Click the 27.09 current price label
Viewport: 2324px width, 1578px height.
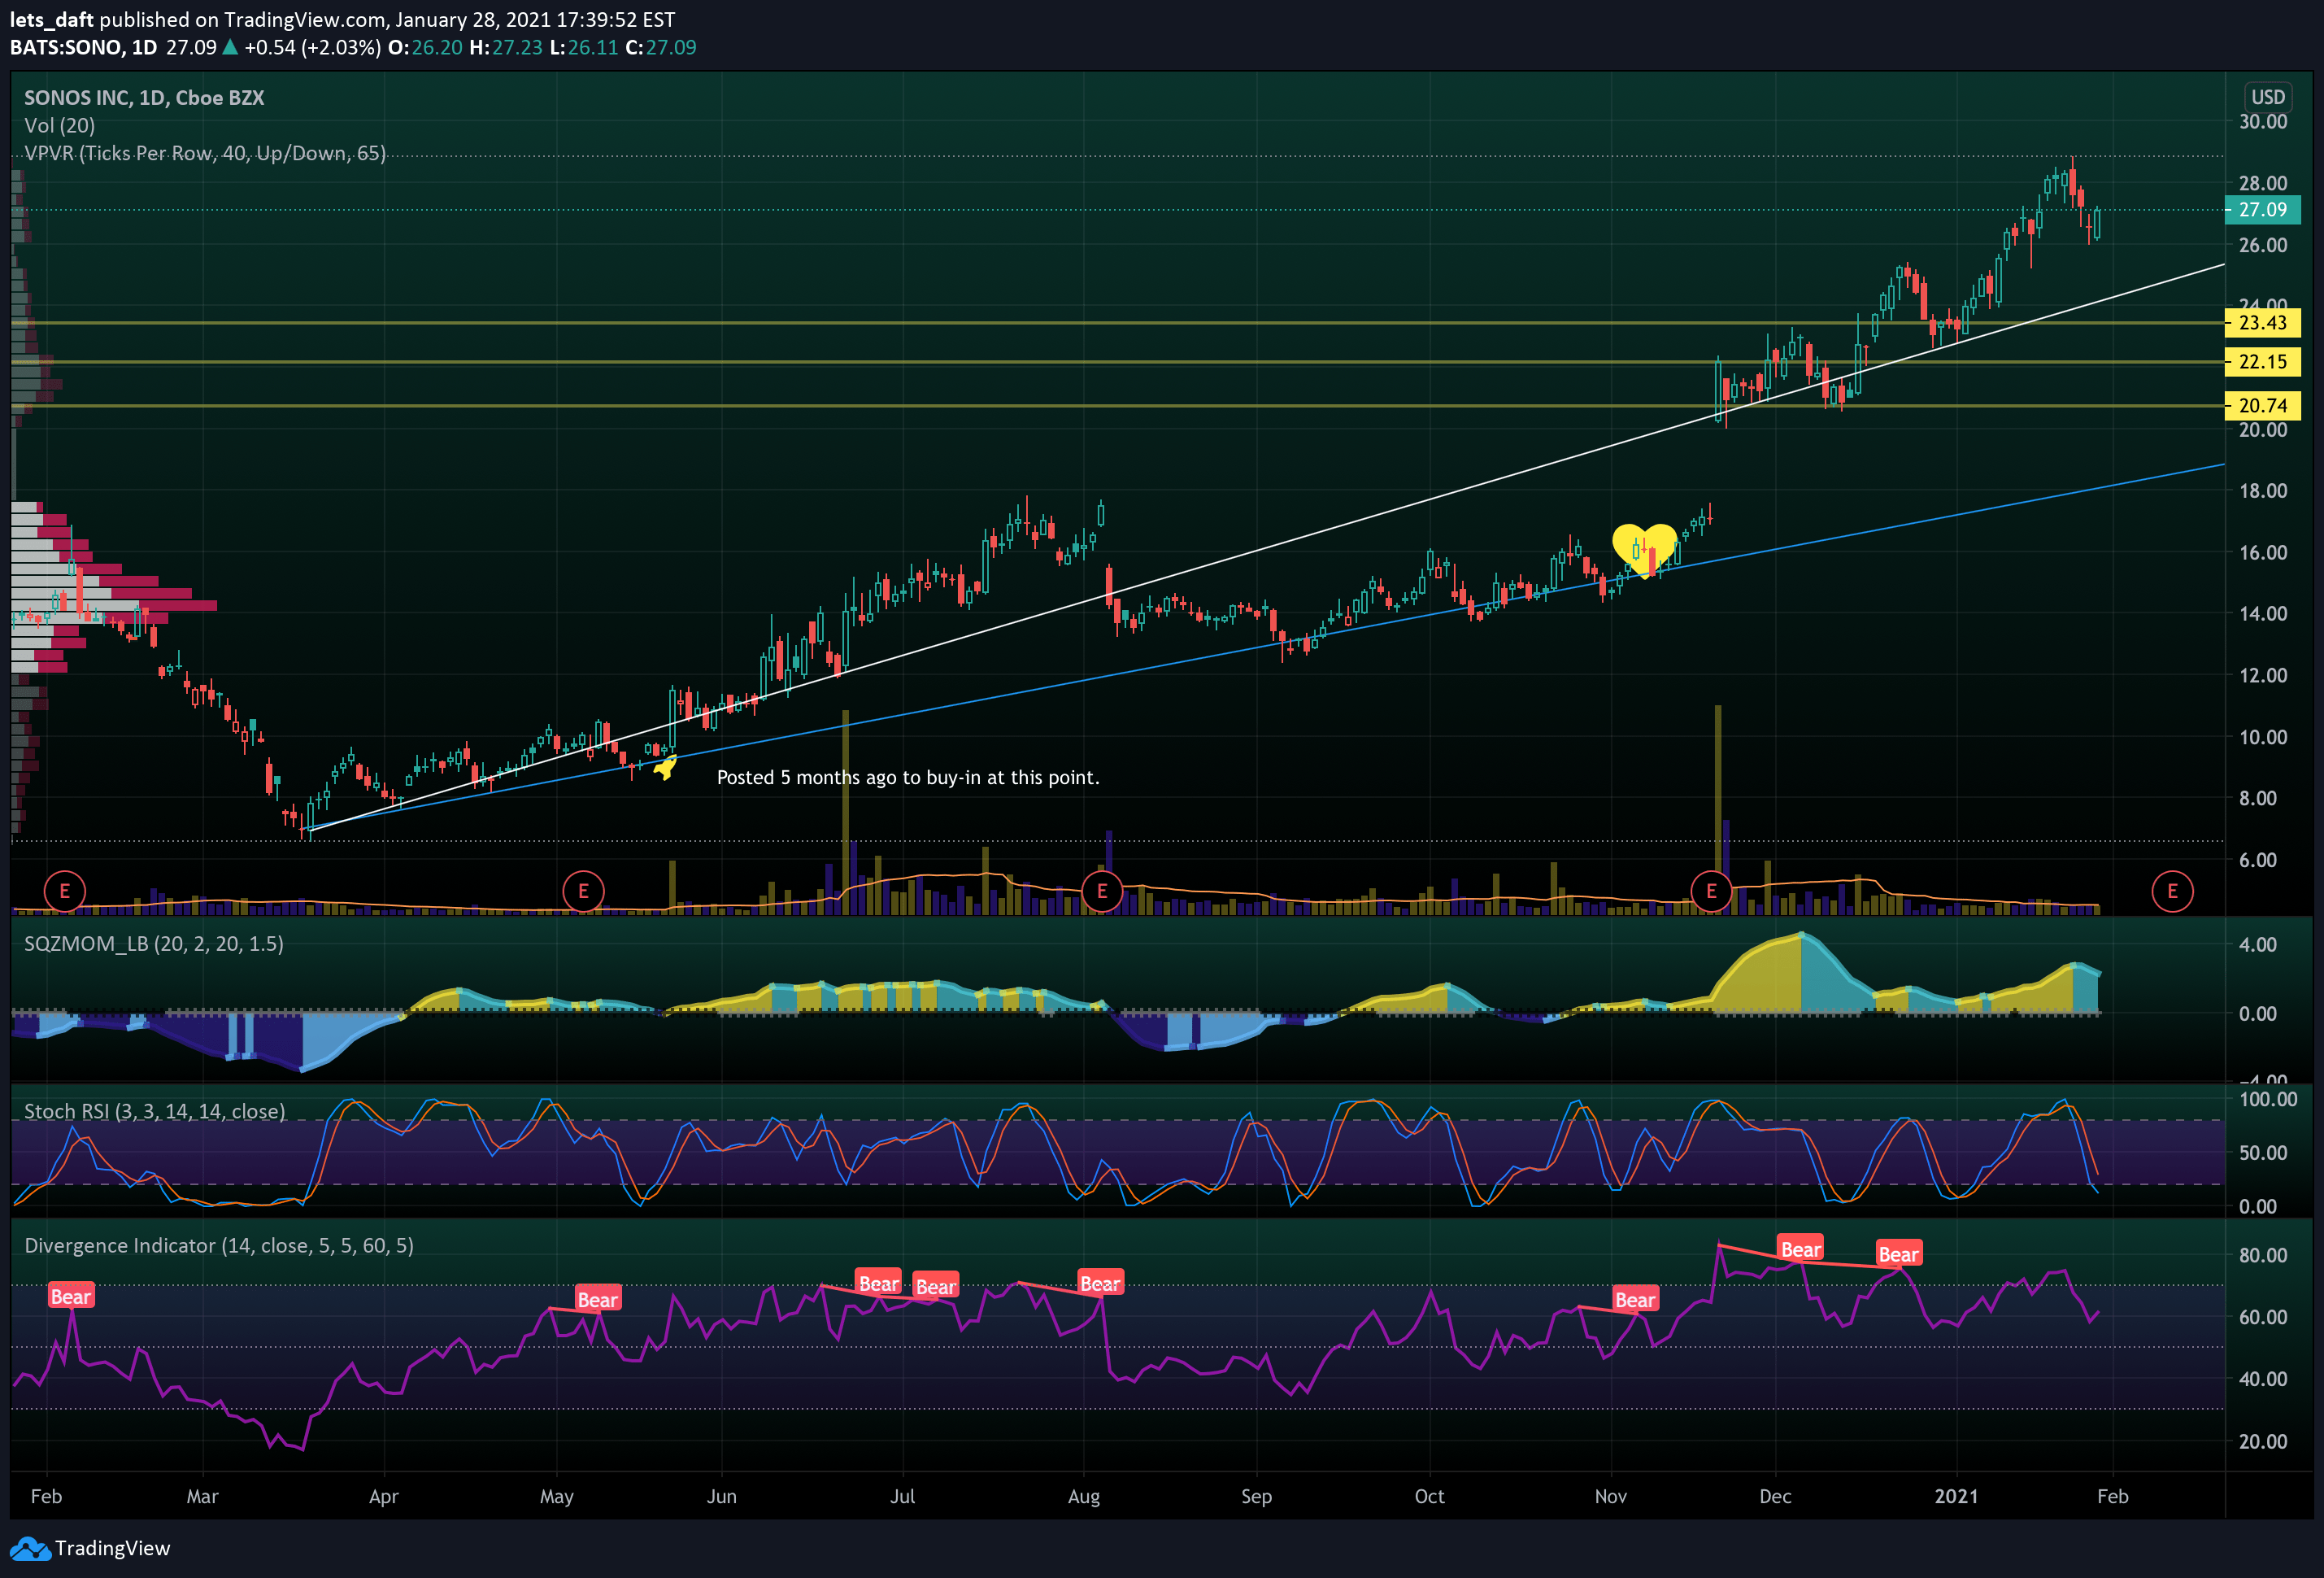pyautogui.click(x=2262, y=210)
